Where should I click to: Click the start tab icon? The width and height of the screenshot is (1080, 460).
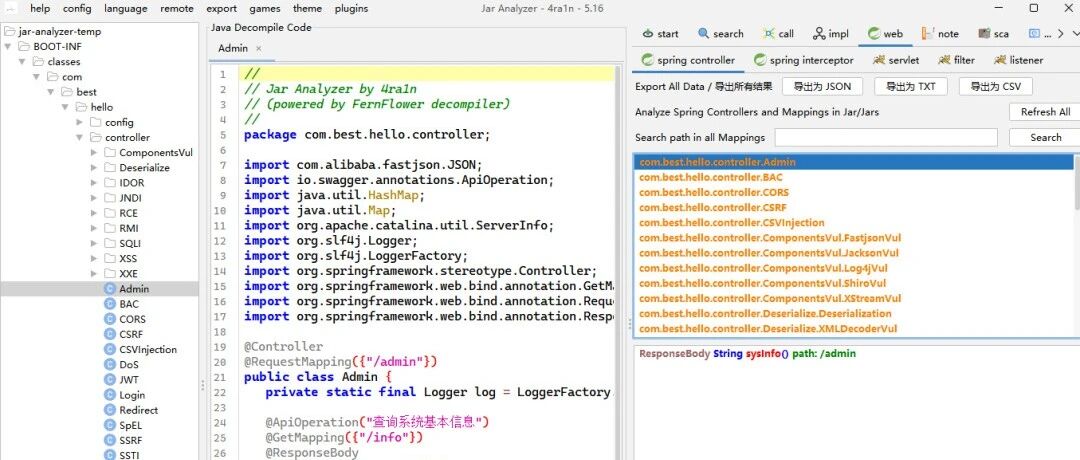647,33
